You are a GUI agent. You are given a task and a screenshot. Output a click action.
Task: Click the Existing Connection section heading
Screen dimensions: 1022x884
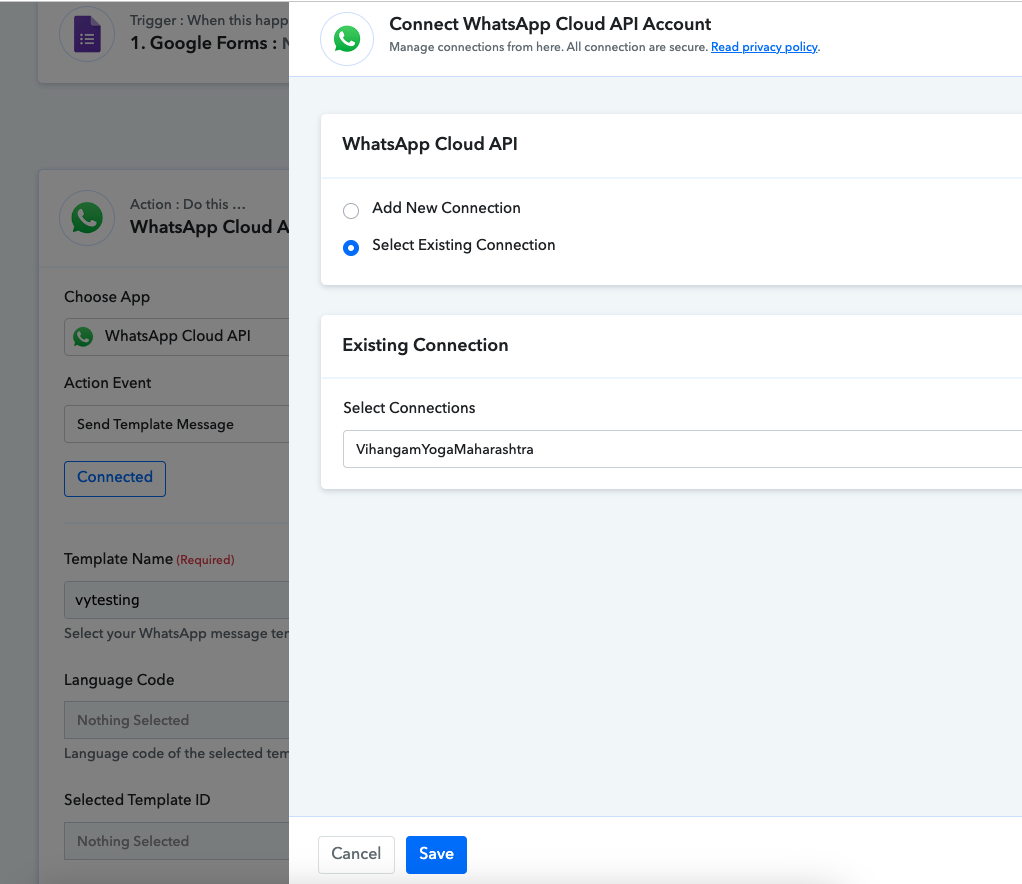[425, 345]
